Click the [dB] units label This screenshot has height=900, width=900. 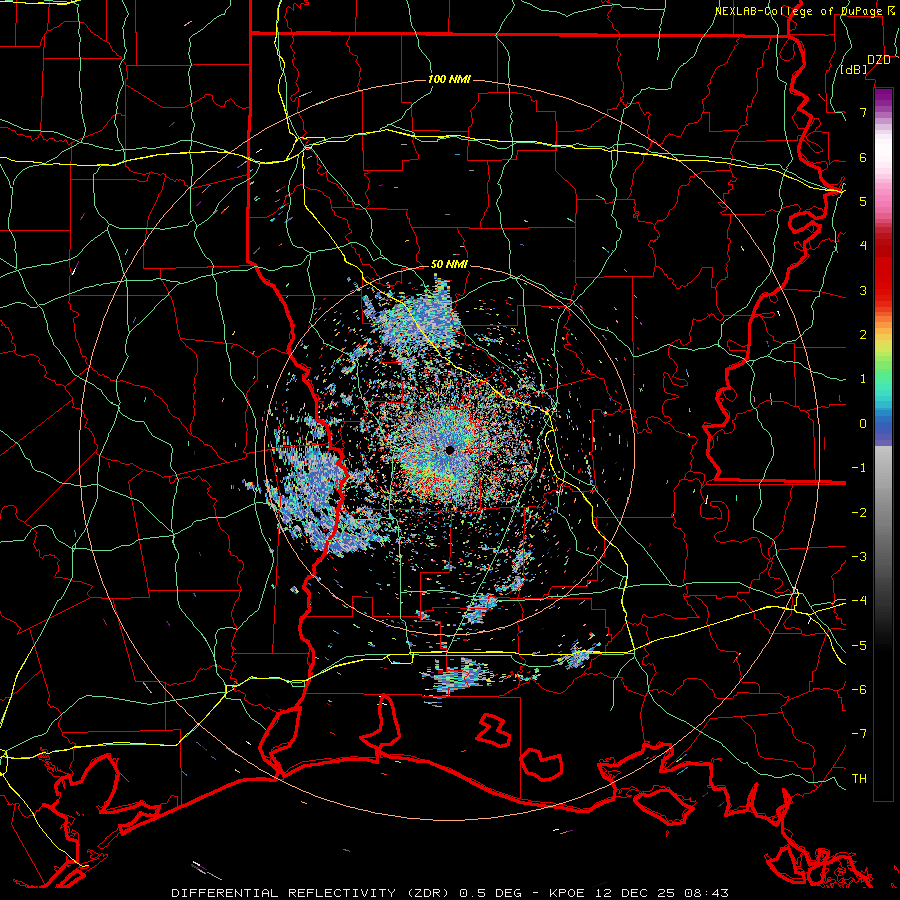[854, 70]
